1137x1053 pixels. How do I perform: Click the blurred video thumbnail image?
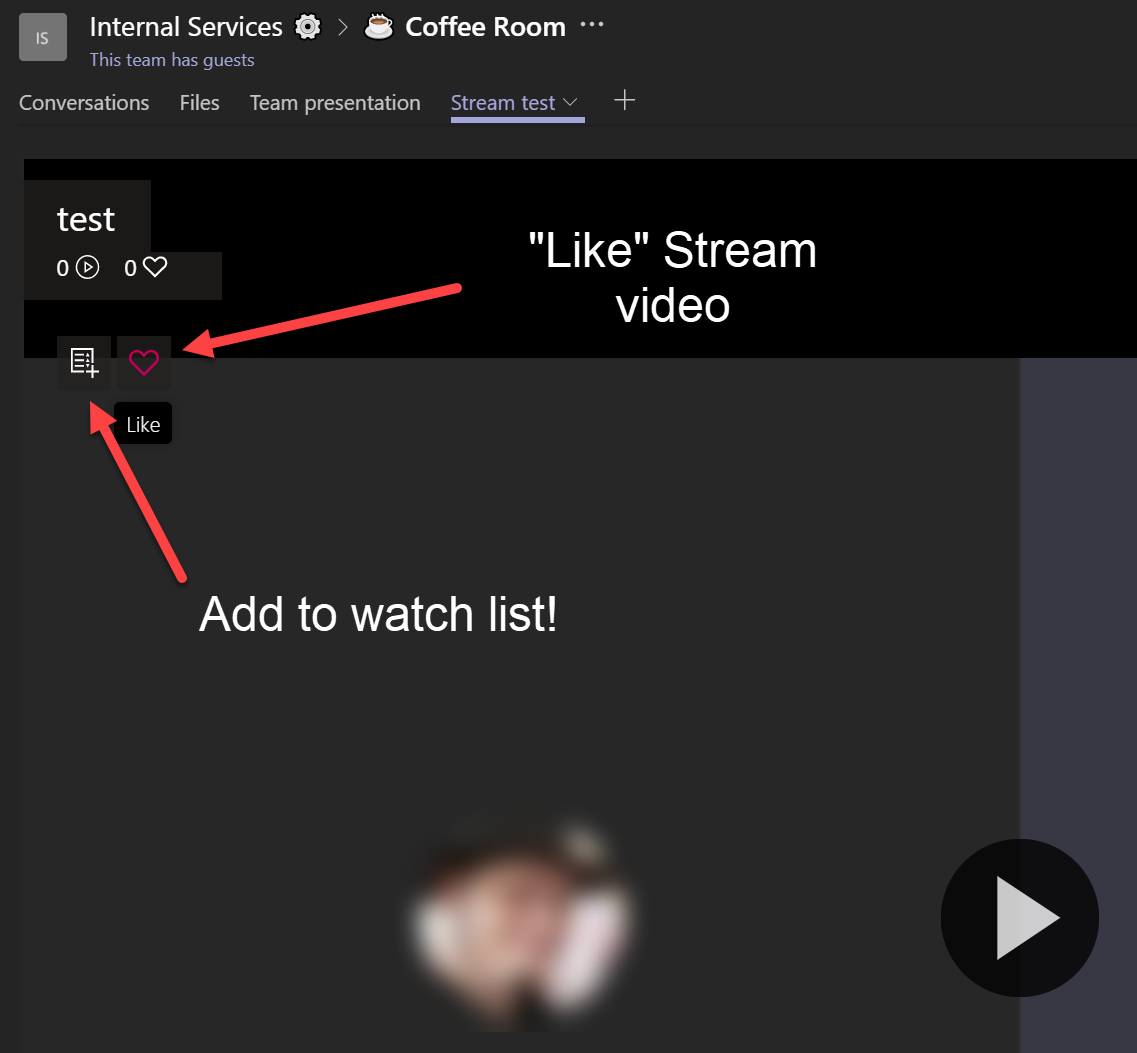coord(521,922)
